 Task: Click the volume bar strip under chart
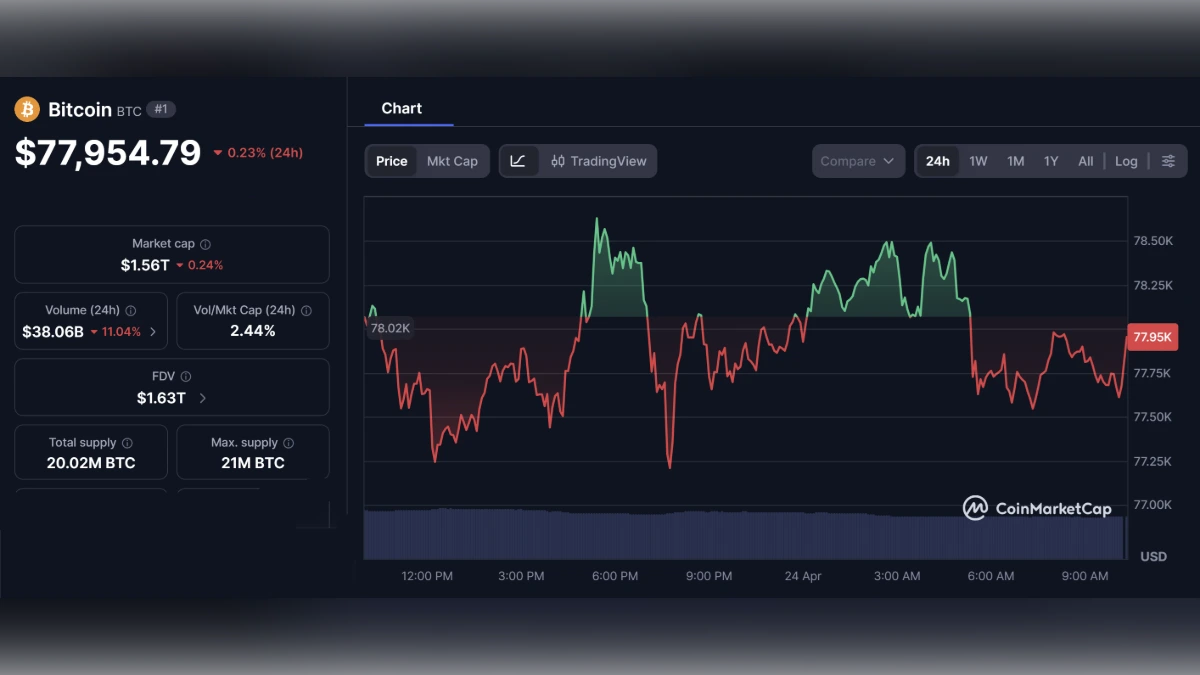coord(744,535)
